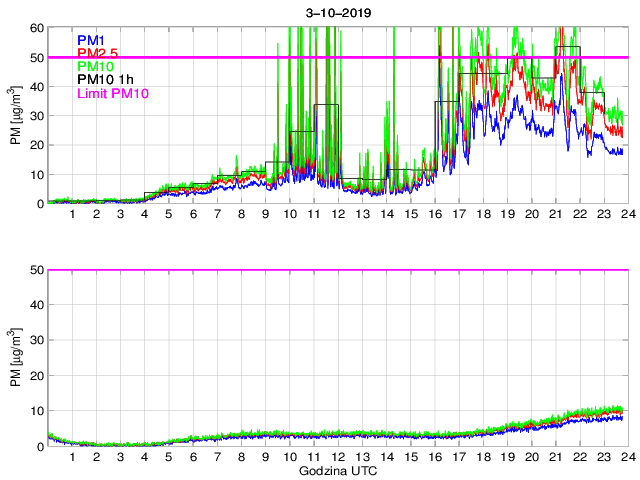
Task: Click the green PM10 legend label
Action: pos(95,66)
